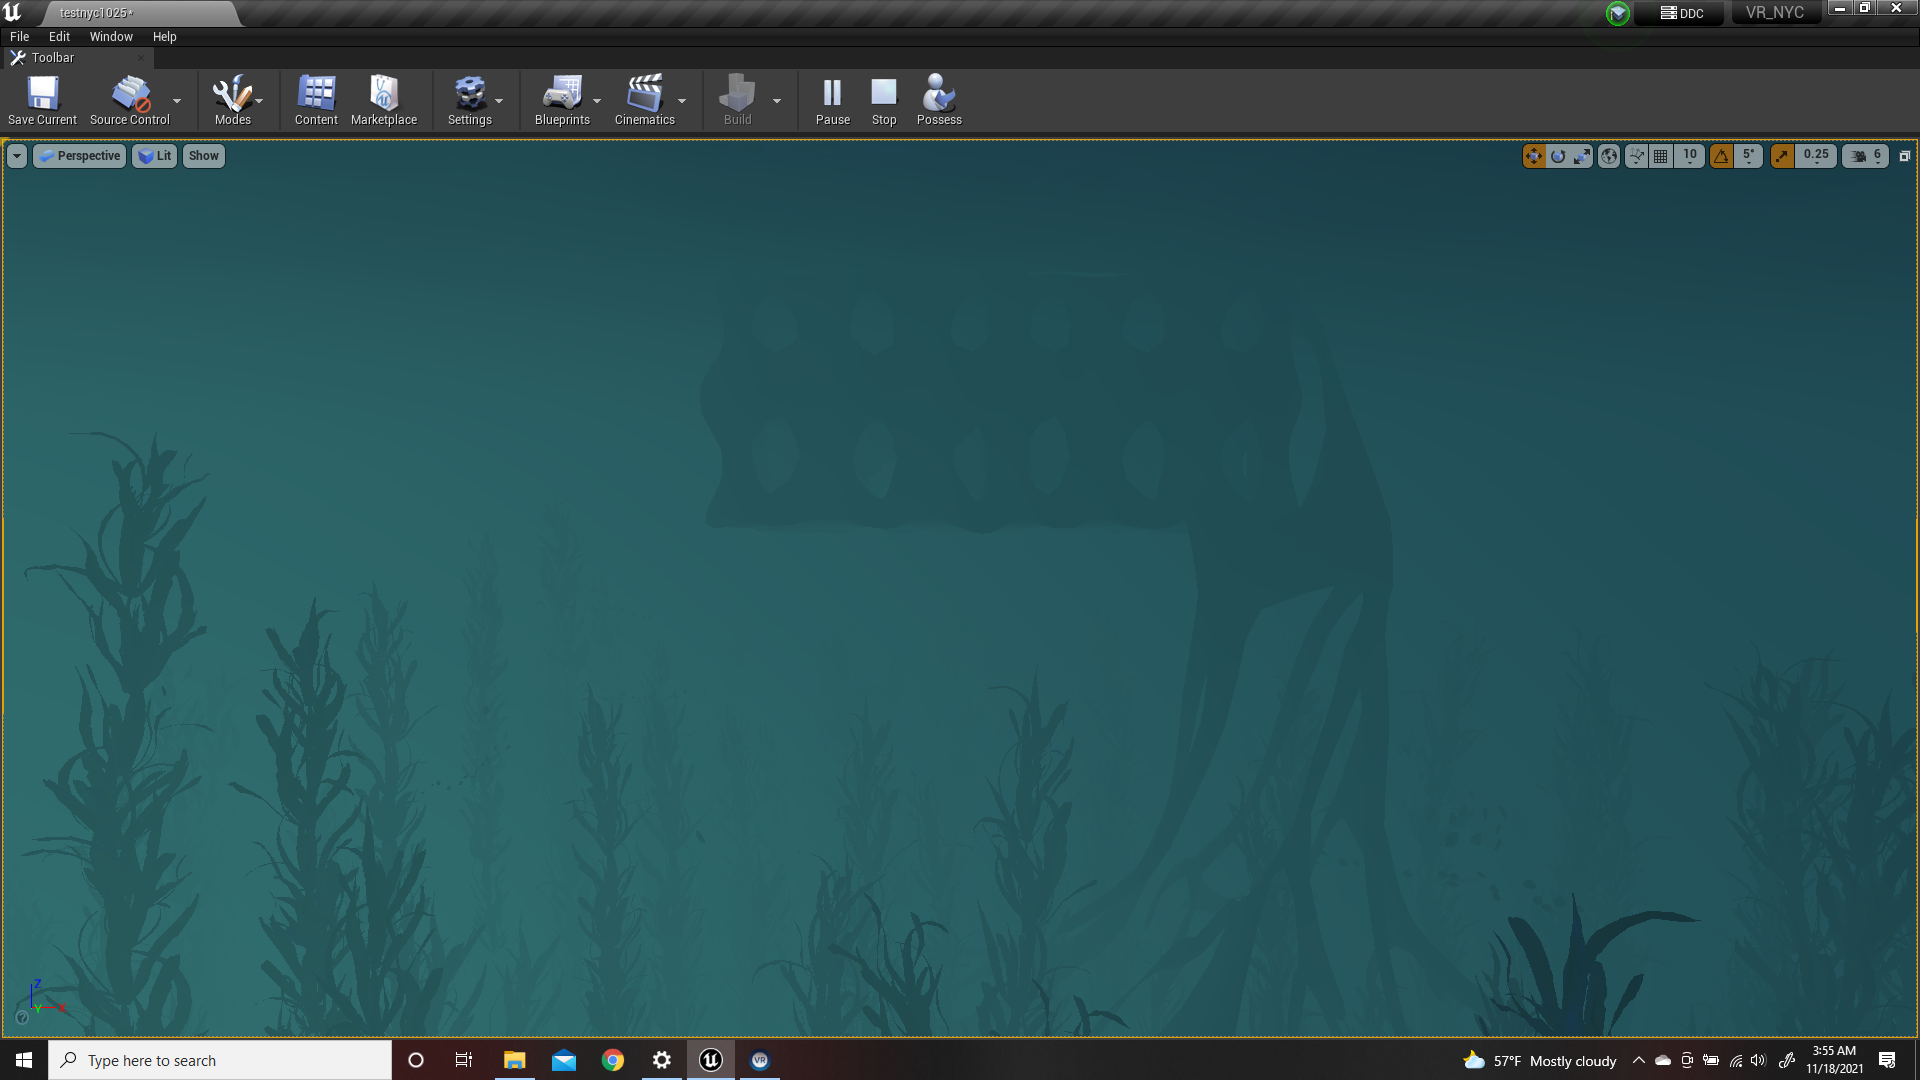The image size is (1920, 1080).
Task: Open the Show flags menu
Action: [x=203, y=156]
